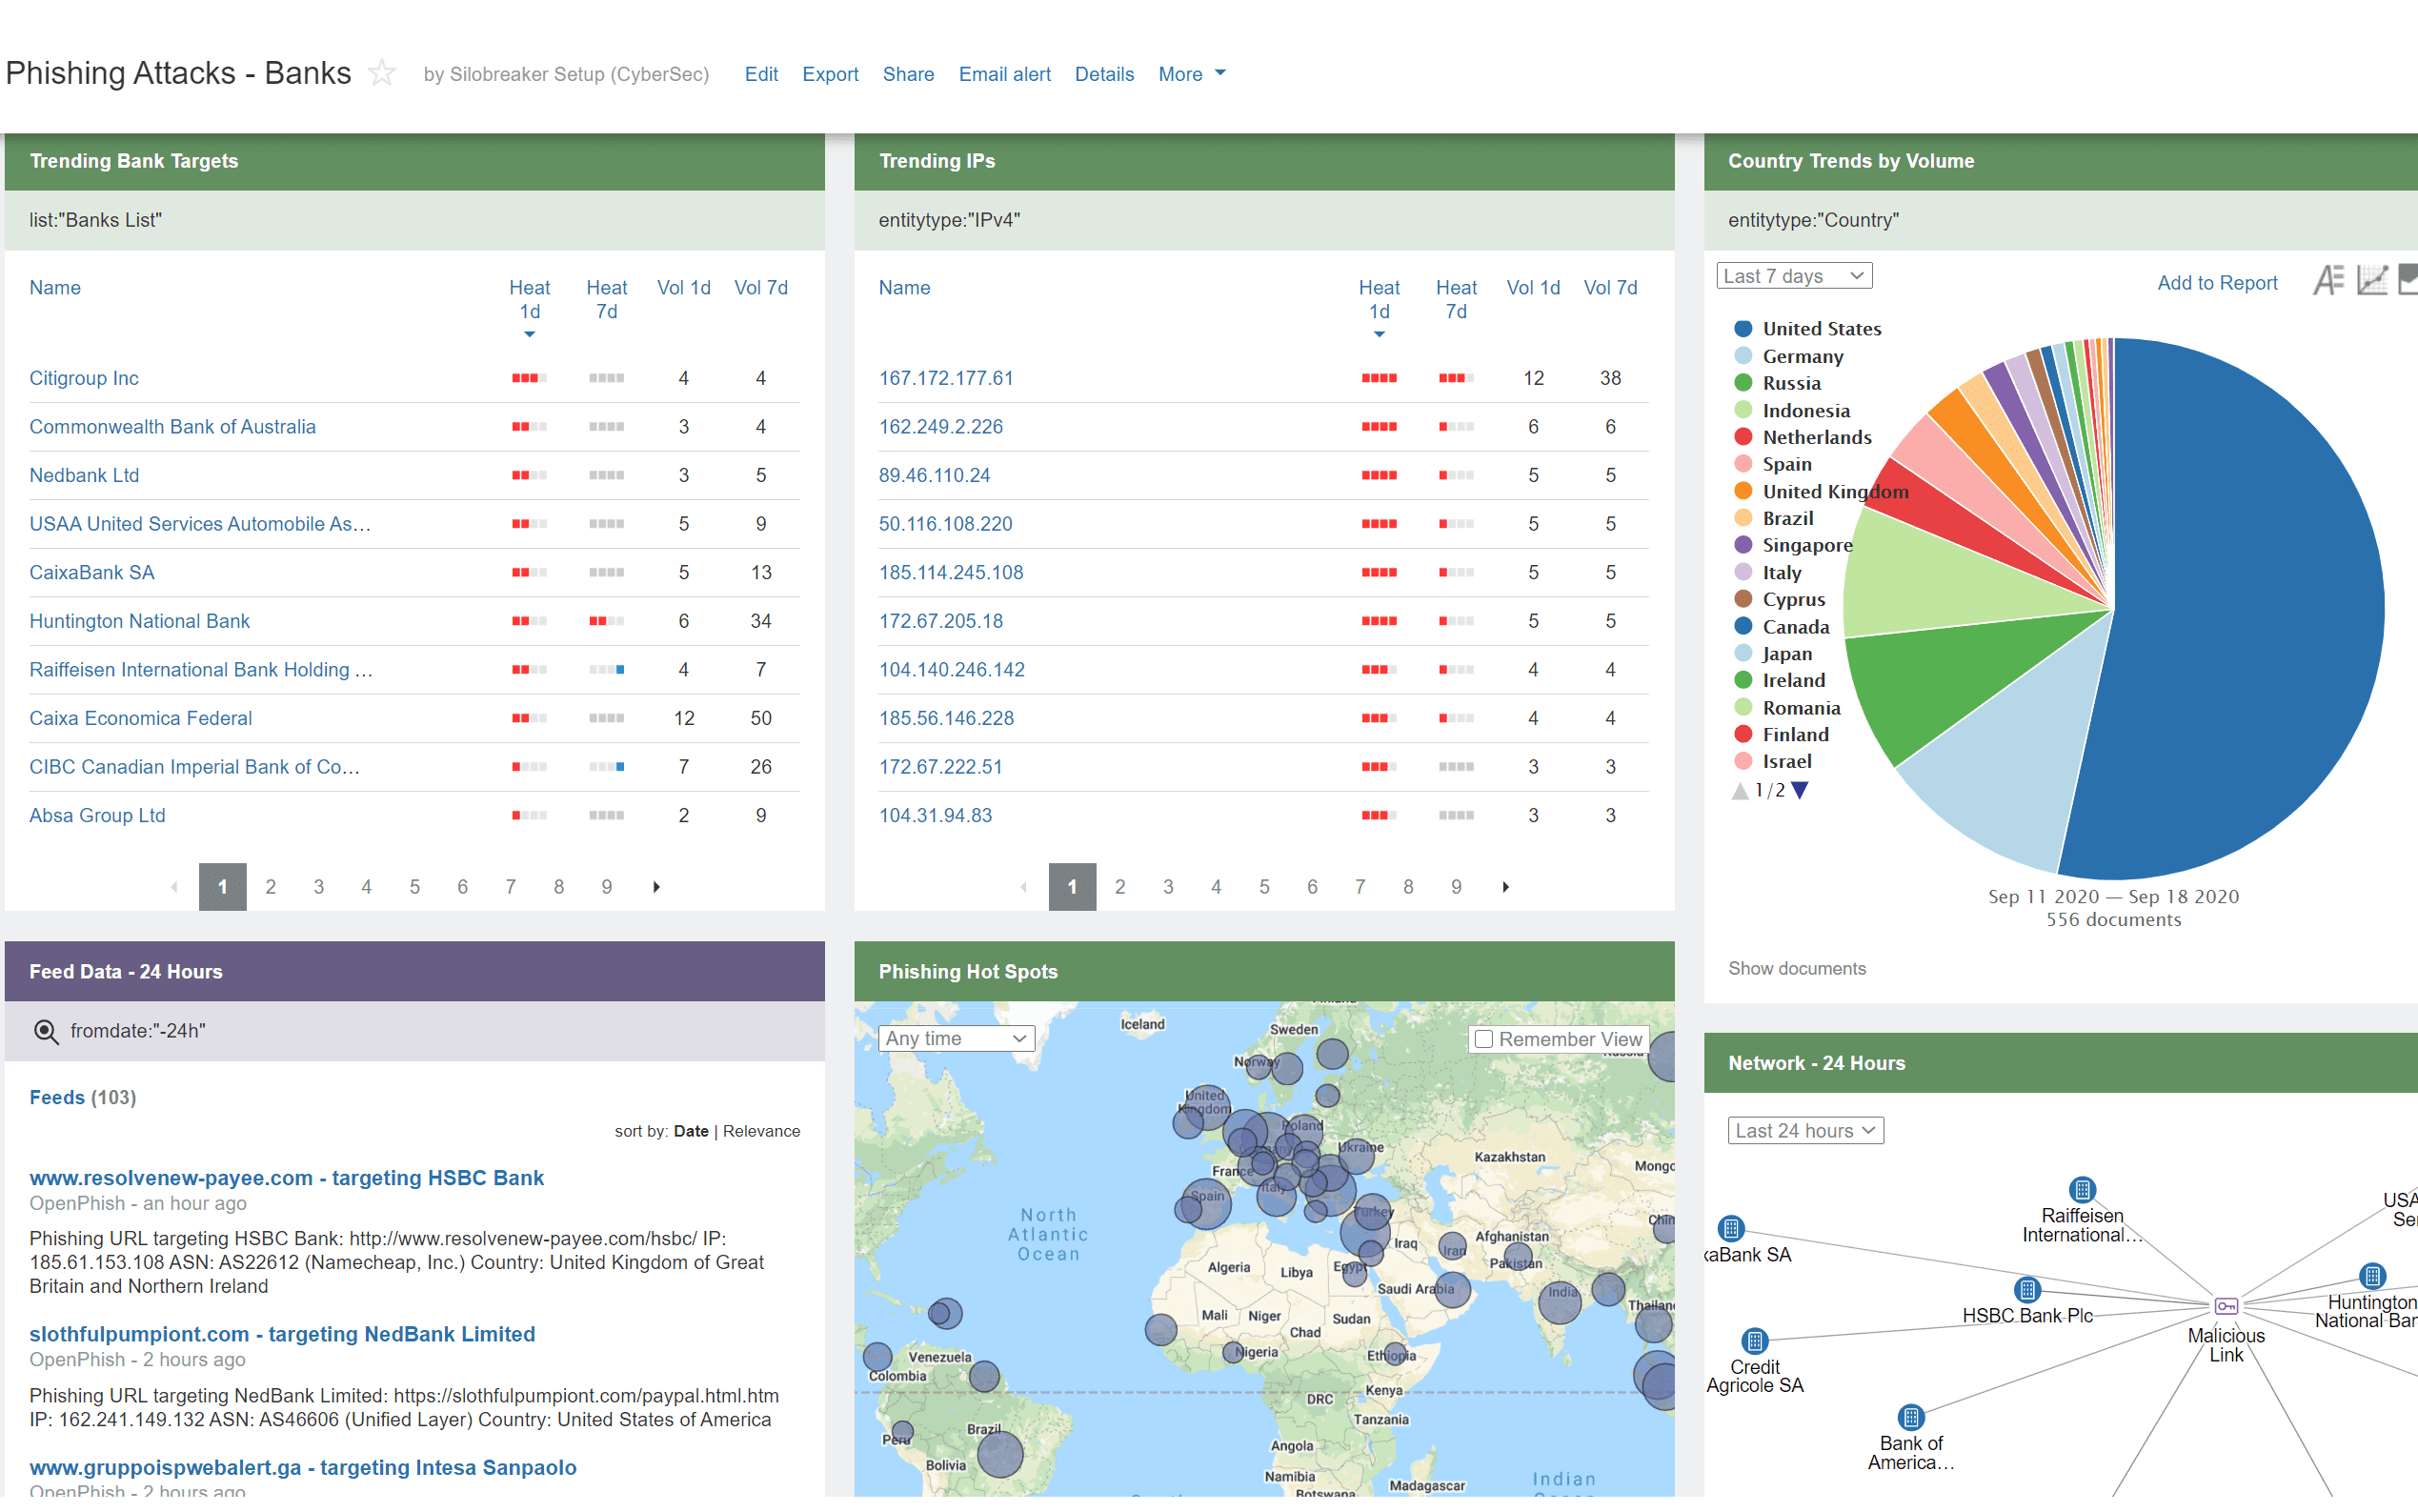The height and width of the screenshot is (1512, 2418).
Task: Star the Phishing Attacks dashboard as favorite
Action: [x=382, y=73]
